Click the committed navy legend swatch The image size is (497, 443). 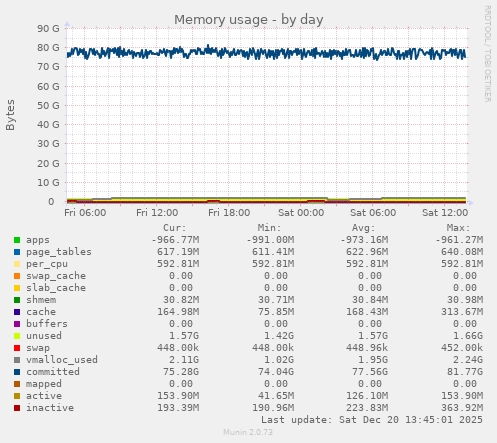click(x=17, y=372)
